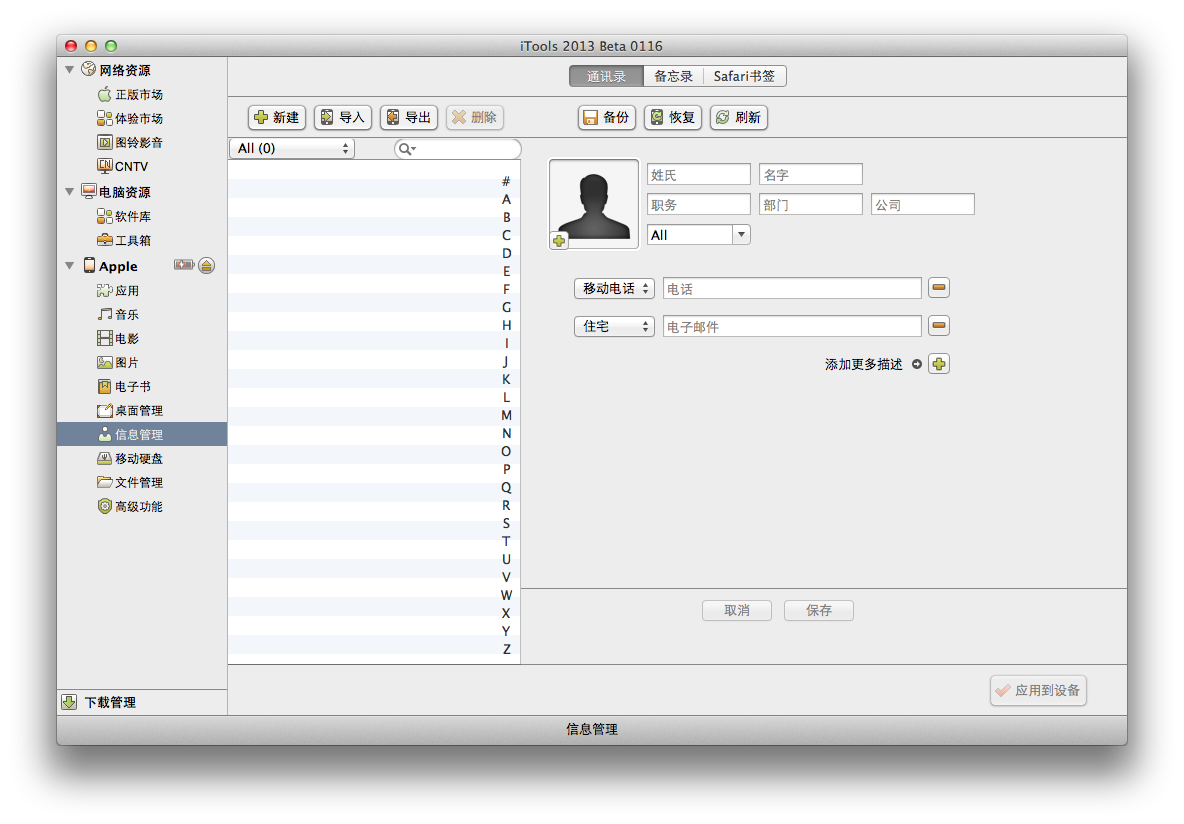
Task: Switch to the 通讯录 tab
Action: [x=606, y=76]
